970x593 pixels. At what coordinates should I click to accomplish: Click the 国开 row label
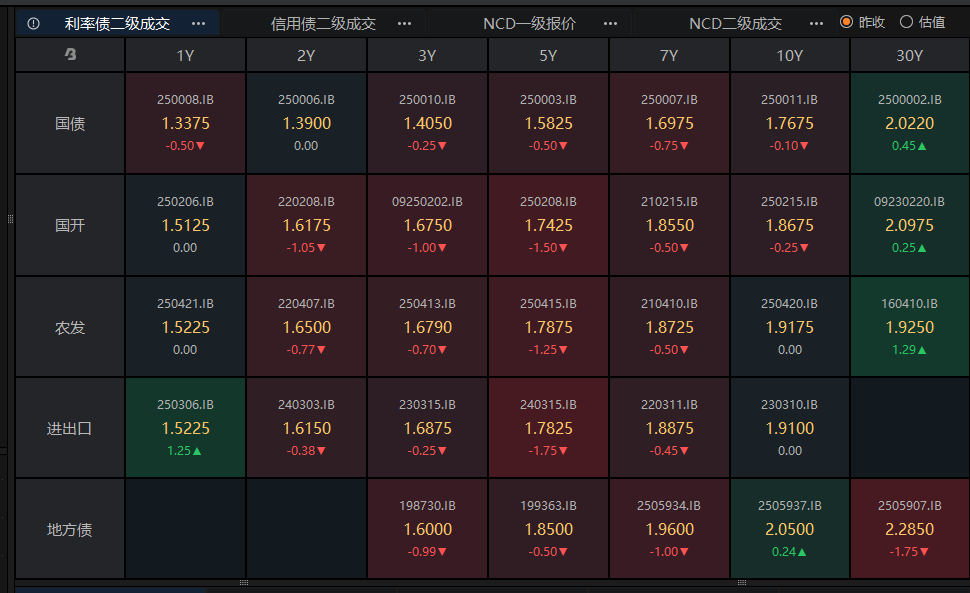click(x=70, y=225)
